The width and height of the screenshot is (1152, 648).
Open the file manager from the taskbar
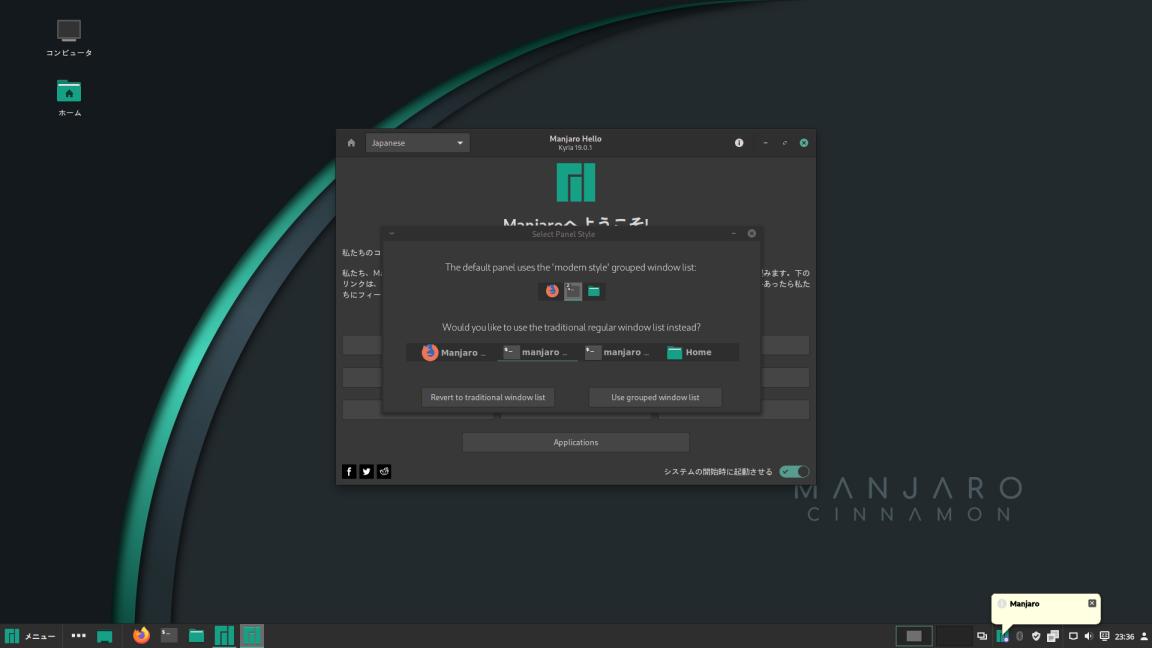196,635
